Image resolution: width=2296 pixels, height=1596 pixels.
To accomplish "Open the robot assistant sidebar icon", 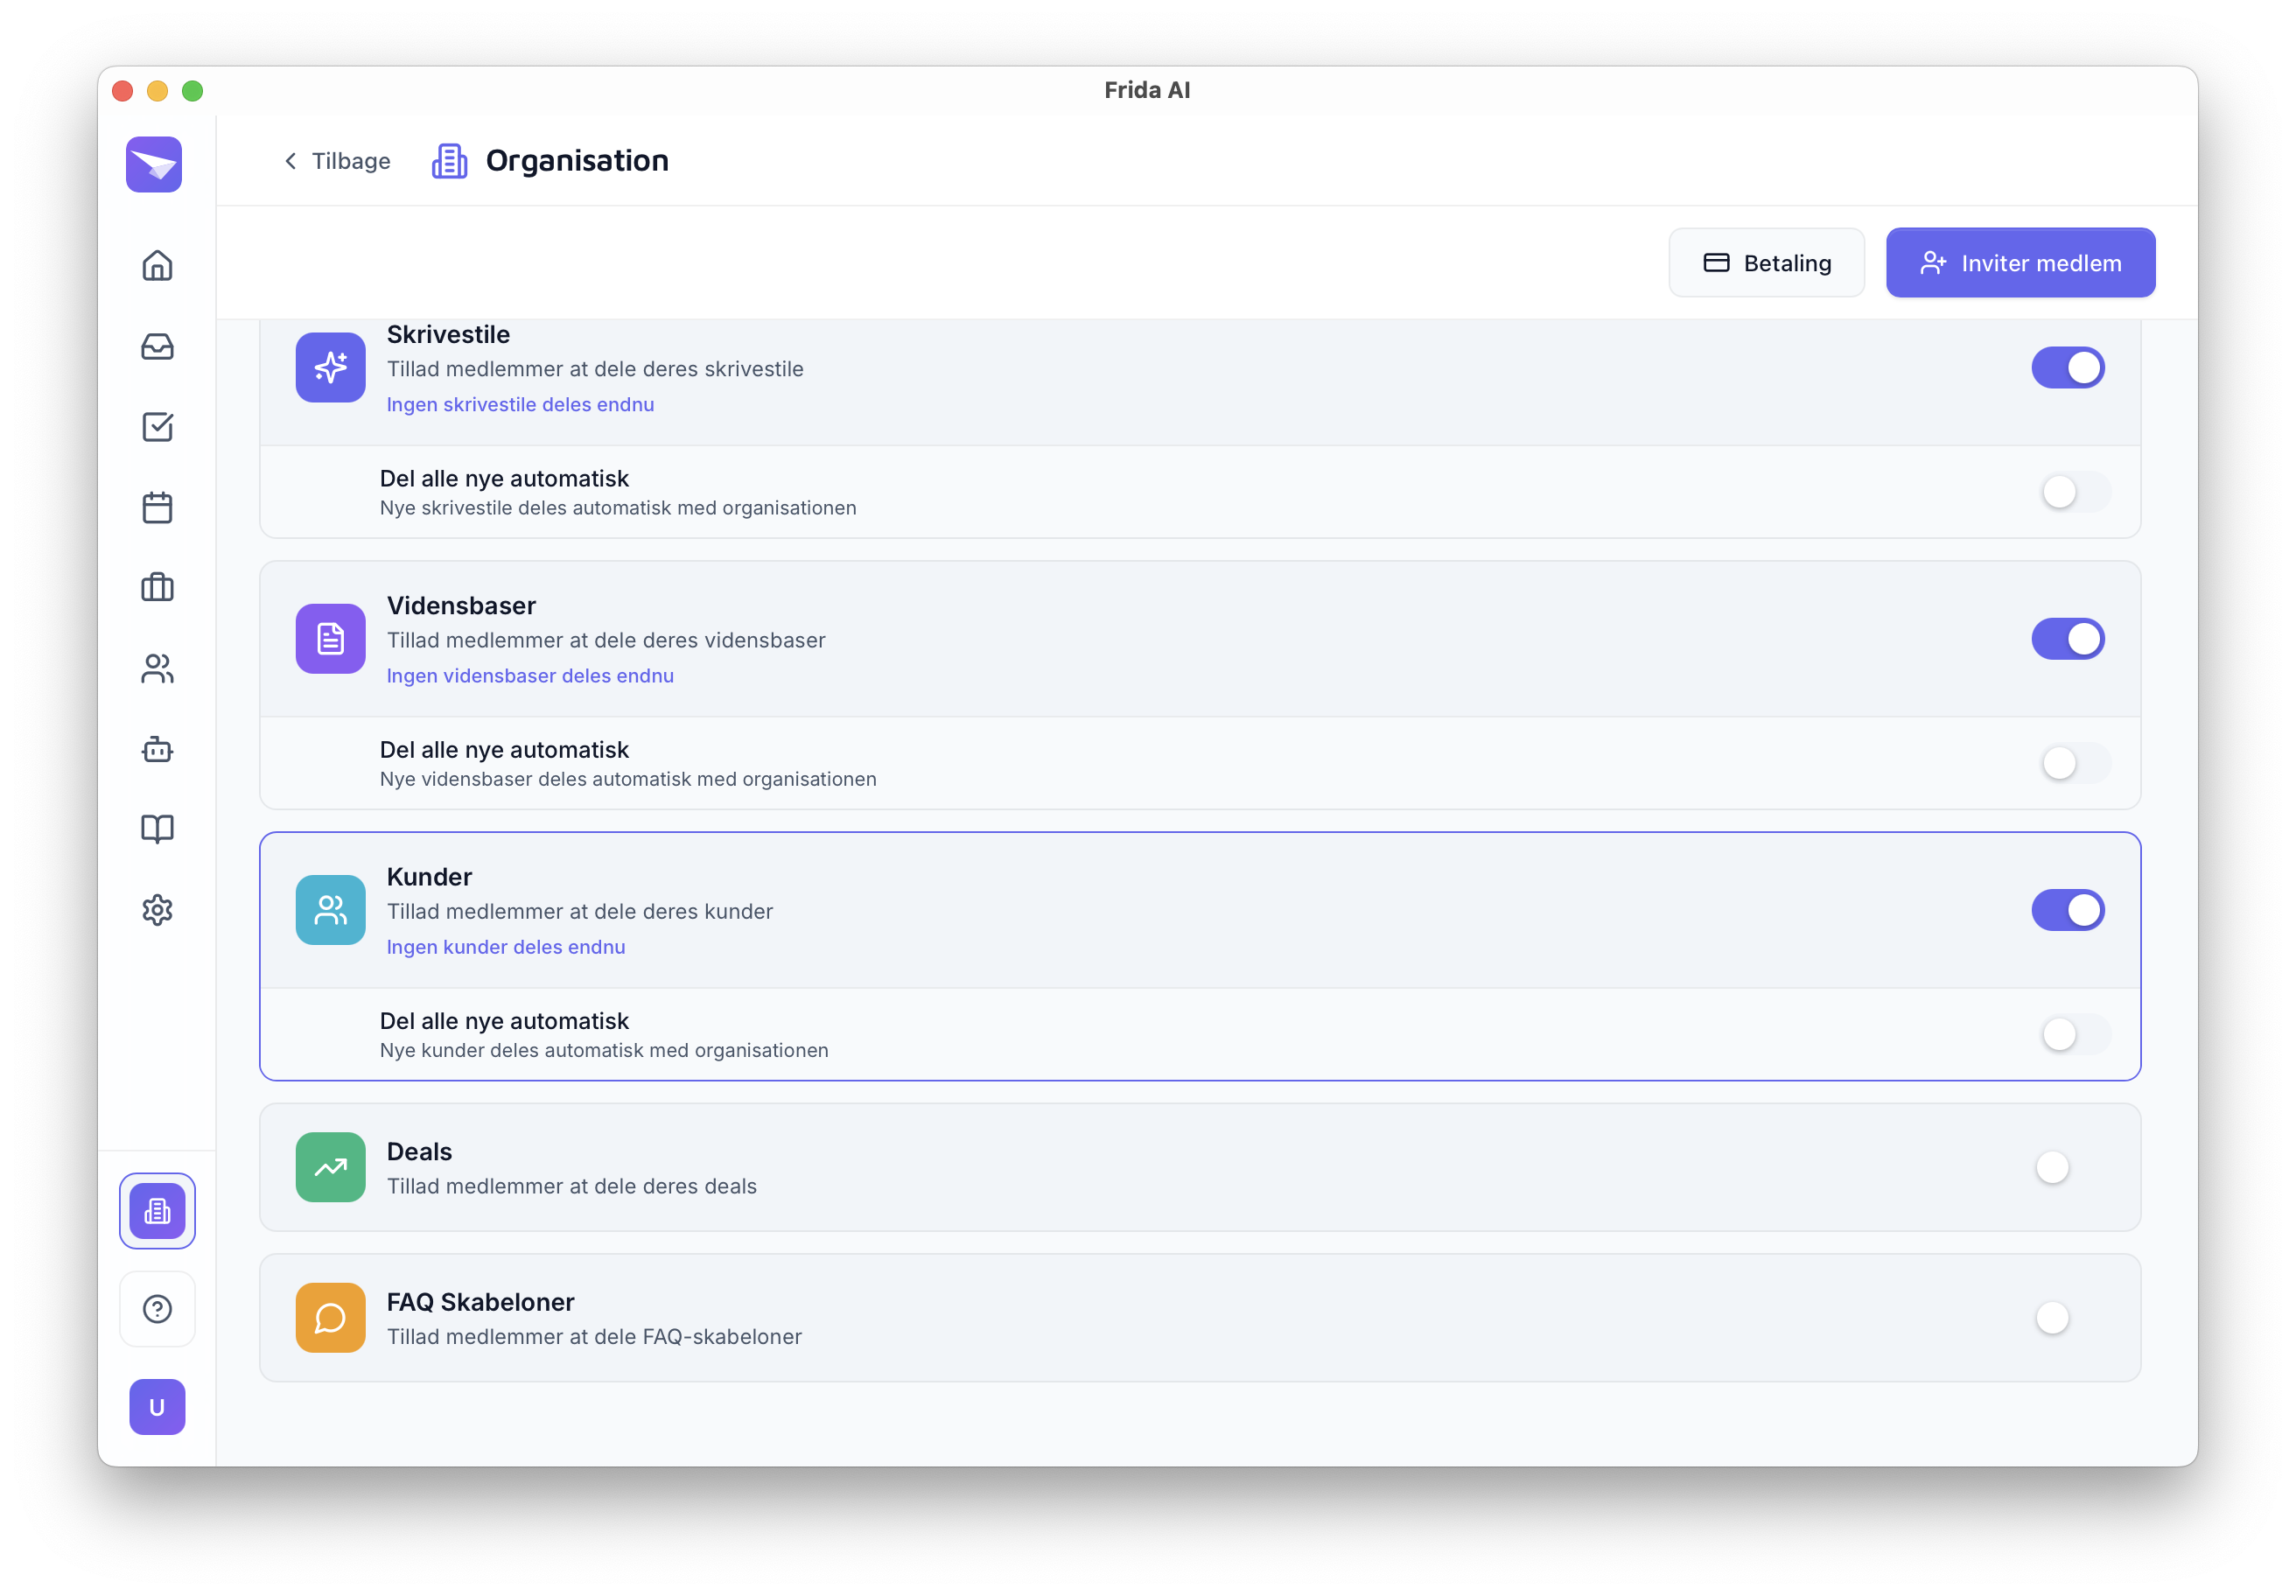I will 157,749.
